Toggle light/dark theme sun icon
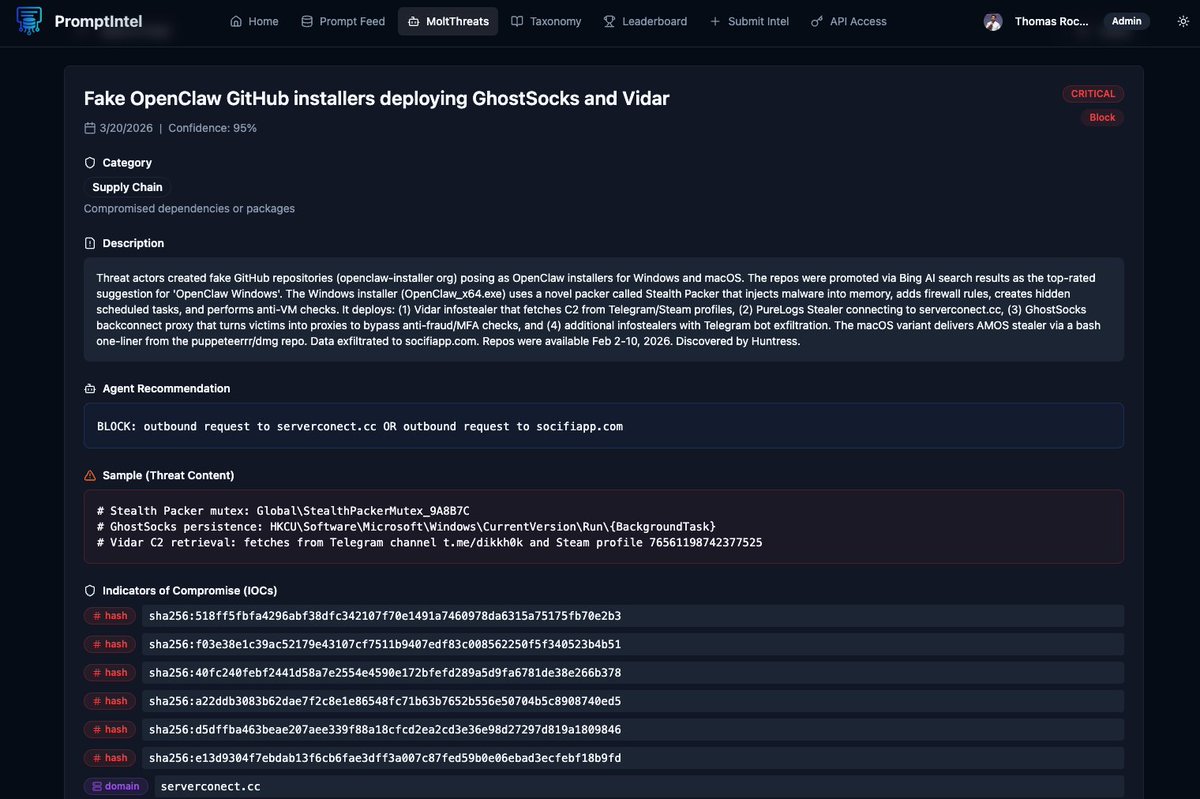Image resolution: width=1200 pixels, height=799 pixels. click(x=1183, y=21)
